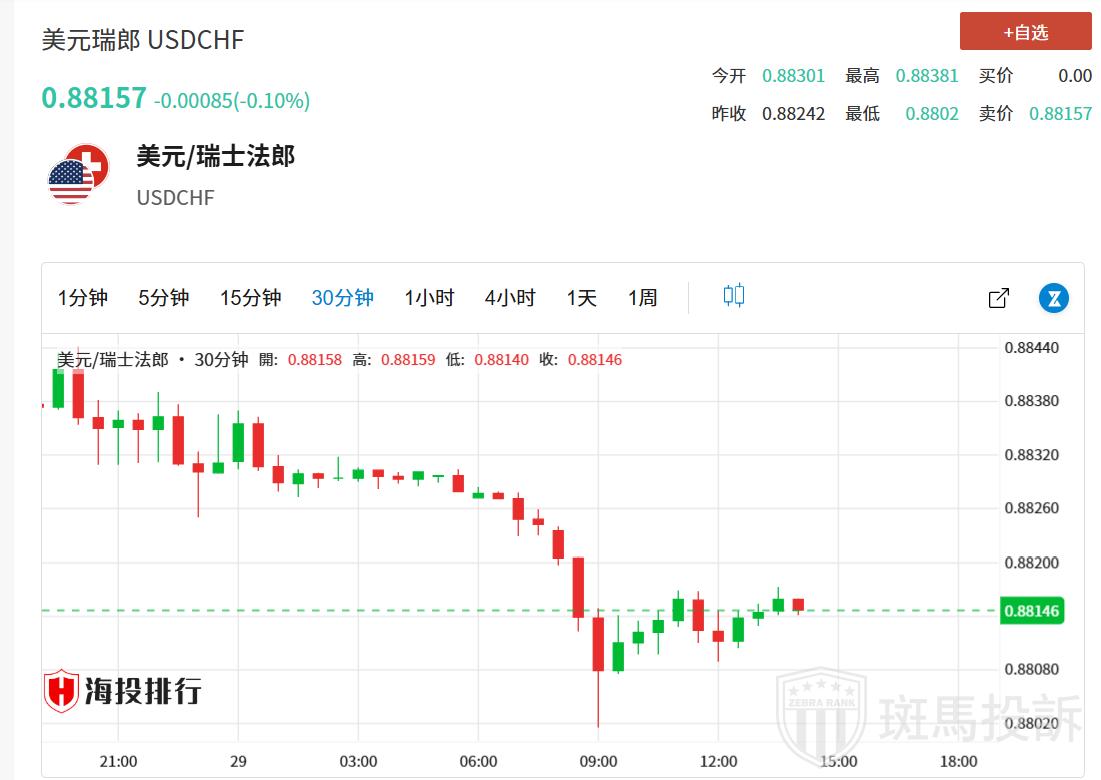Add pair with +自选 button
Screen dimensions: 1101x780
(x=1025, y=32)
